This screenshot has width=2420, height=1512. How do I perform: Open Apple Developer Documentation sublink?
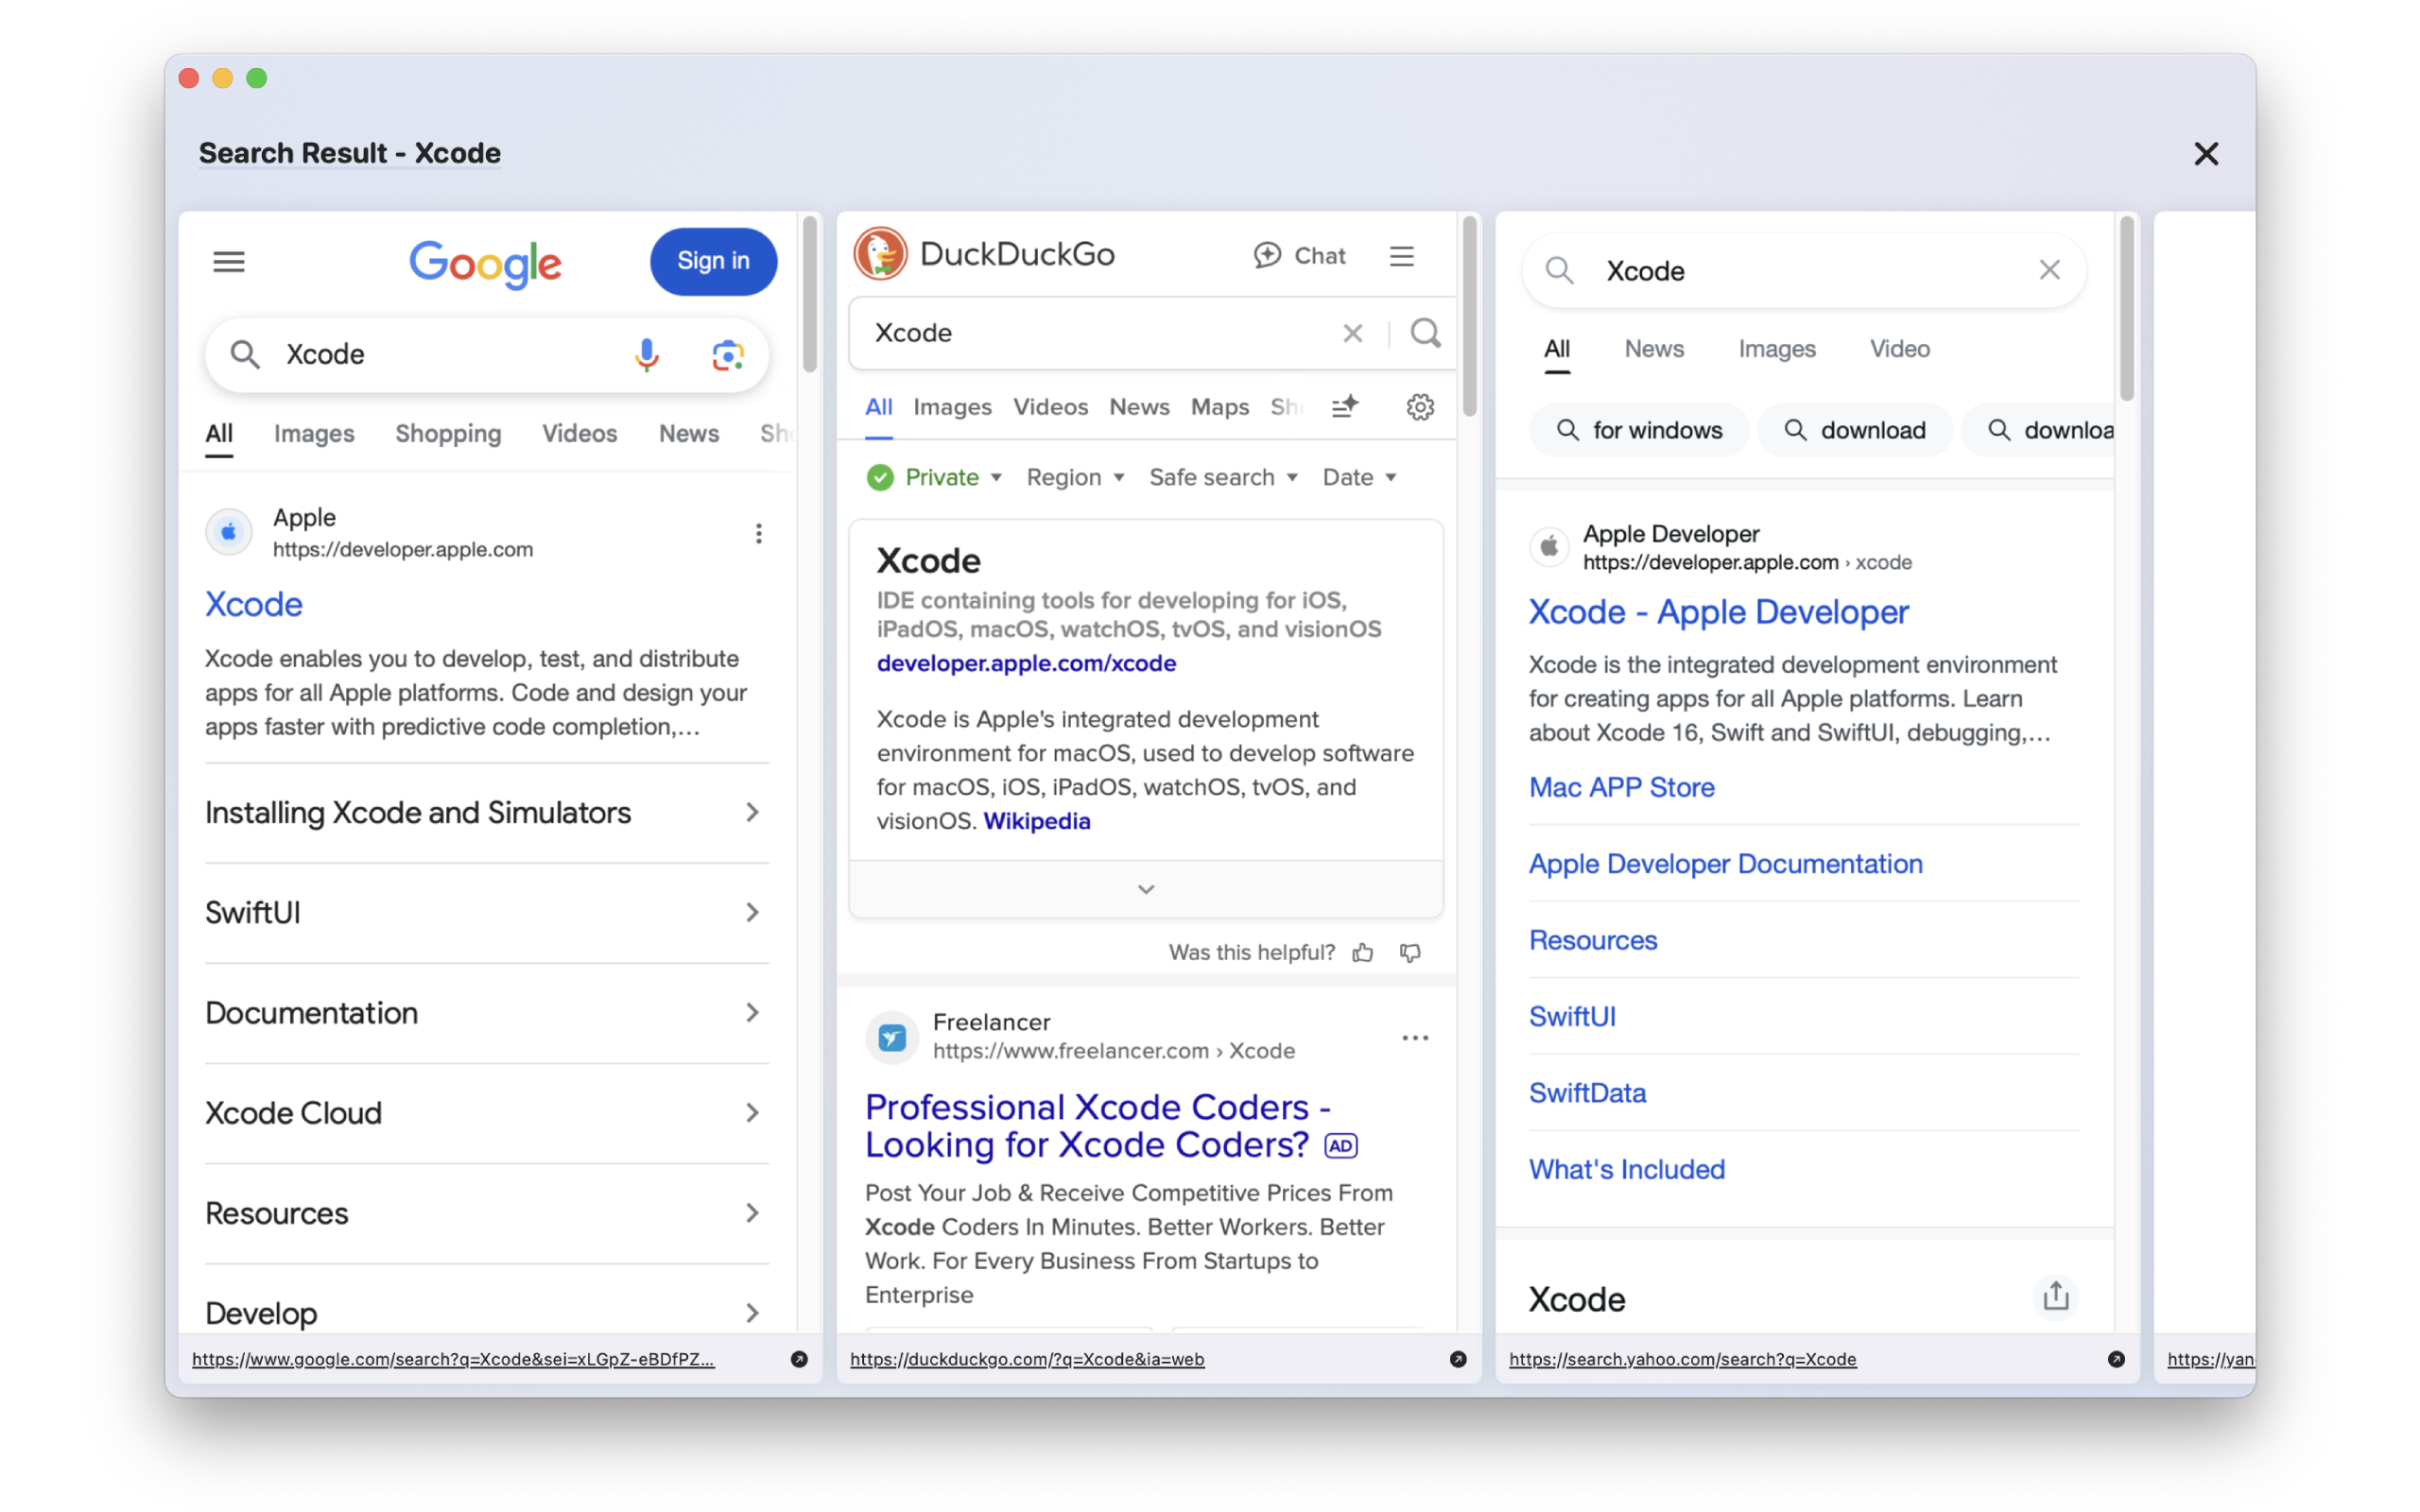click(1725, 863)
